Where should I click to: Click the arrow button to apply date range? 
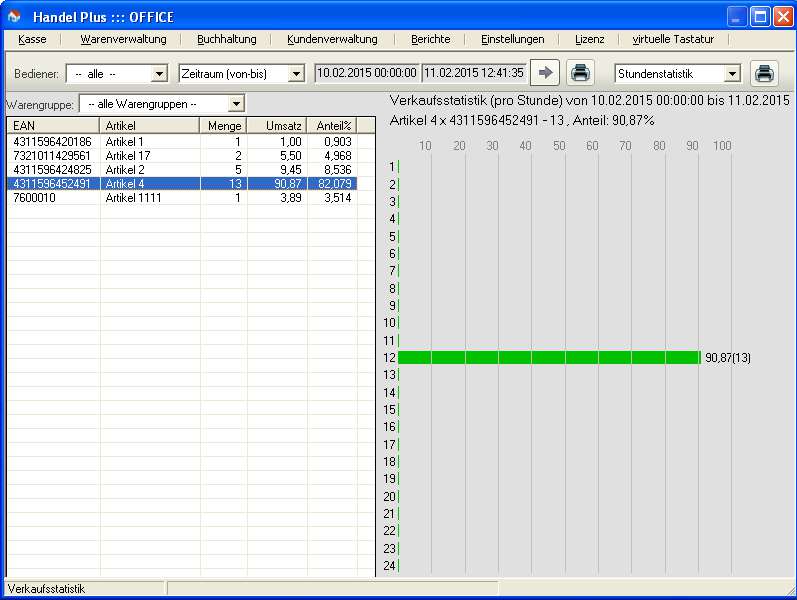545,73
